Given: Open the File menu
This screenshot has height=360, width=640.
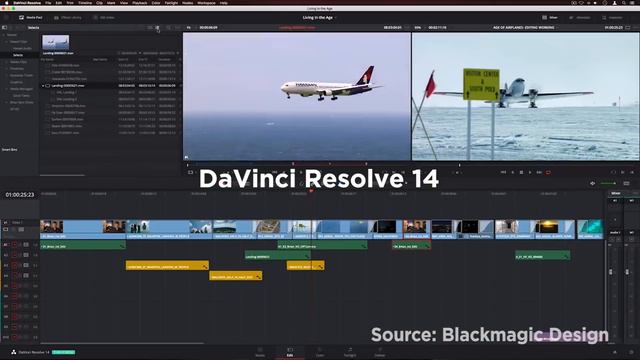Looking at the screenshot, I should [48, 2].
